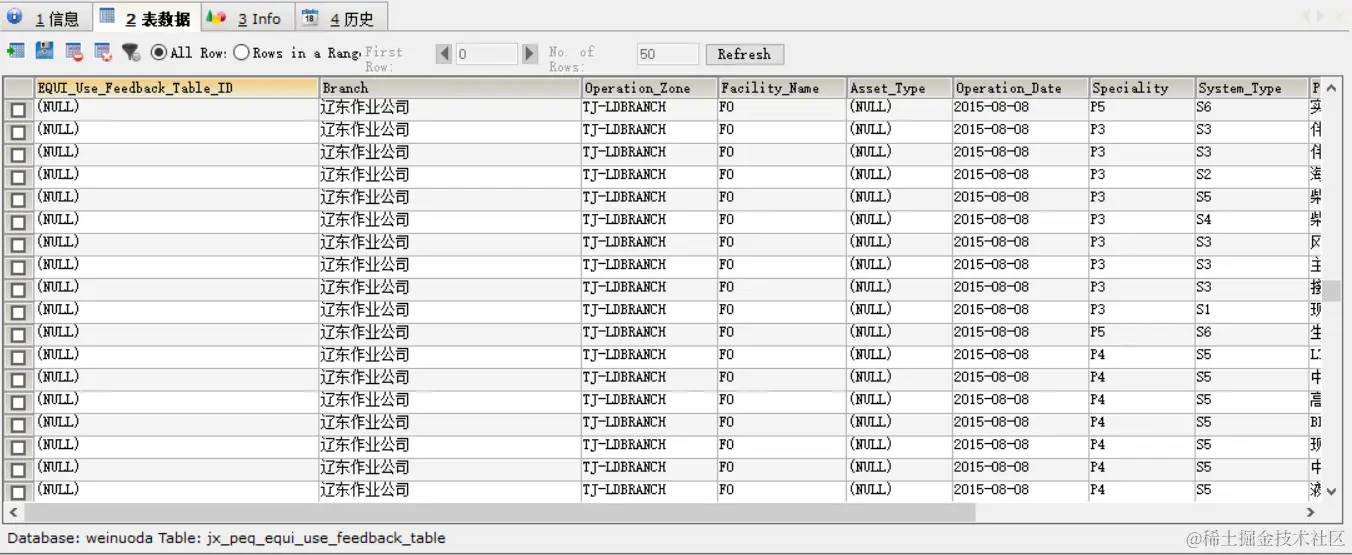Click the calendar icon on tab 4
Screen dimensions: 1352x555
coord(310,17)
